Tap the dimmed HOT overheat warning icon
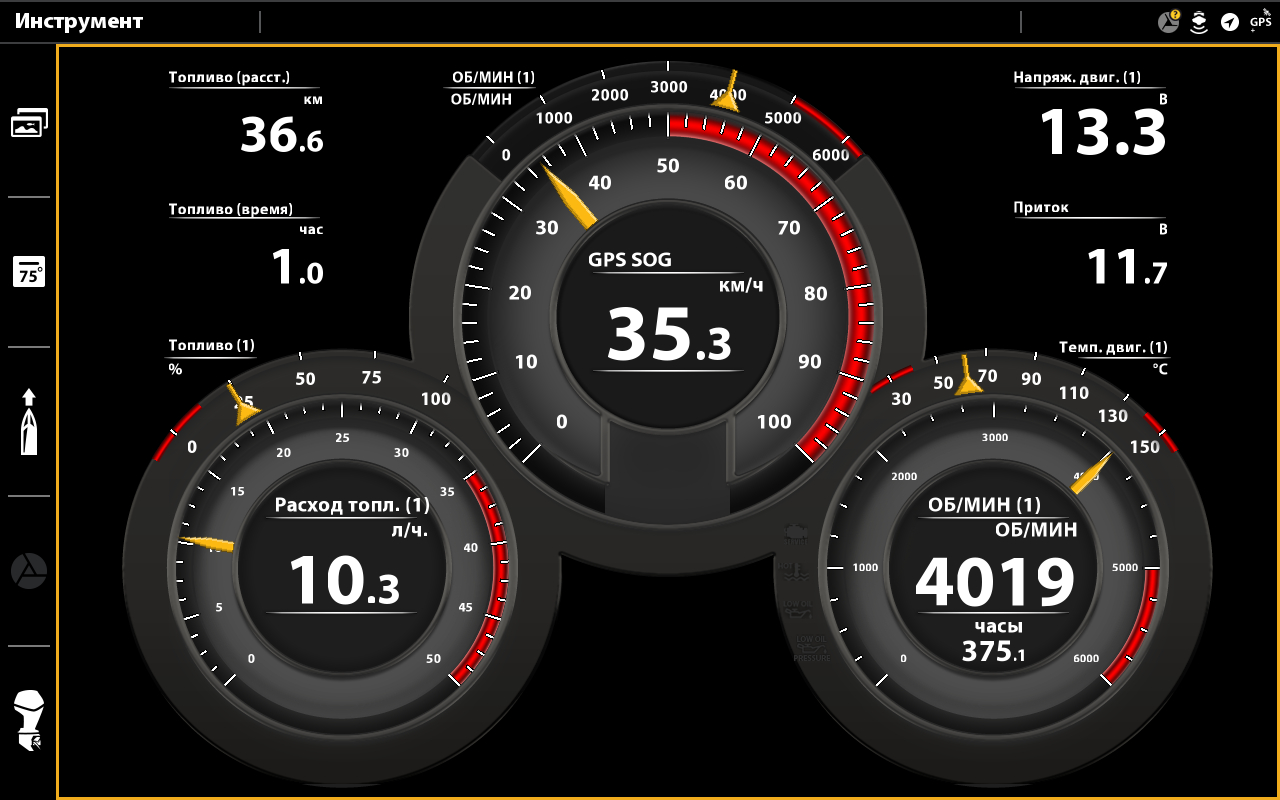This screenshot has width=1280, height=800. tap(797, 572)
